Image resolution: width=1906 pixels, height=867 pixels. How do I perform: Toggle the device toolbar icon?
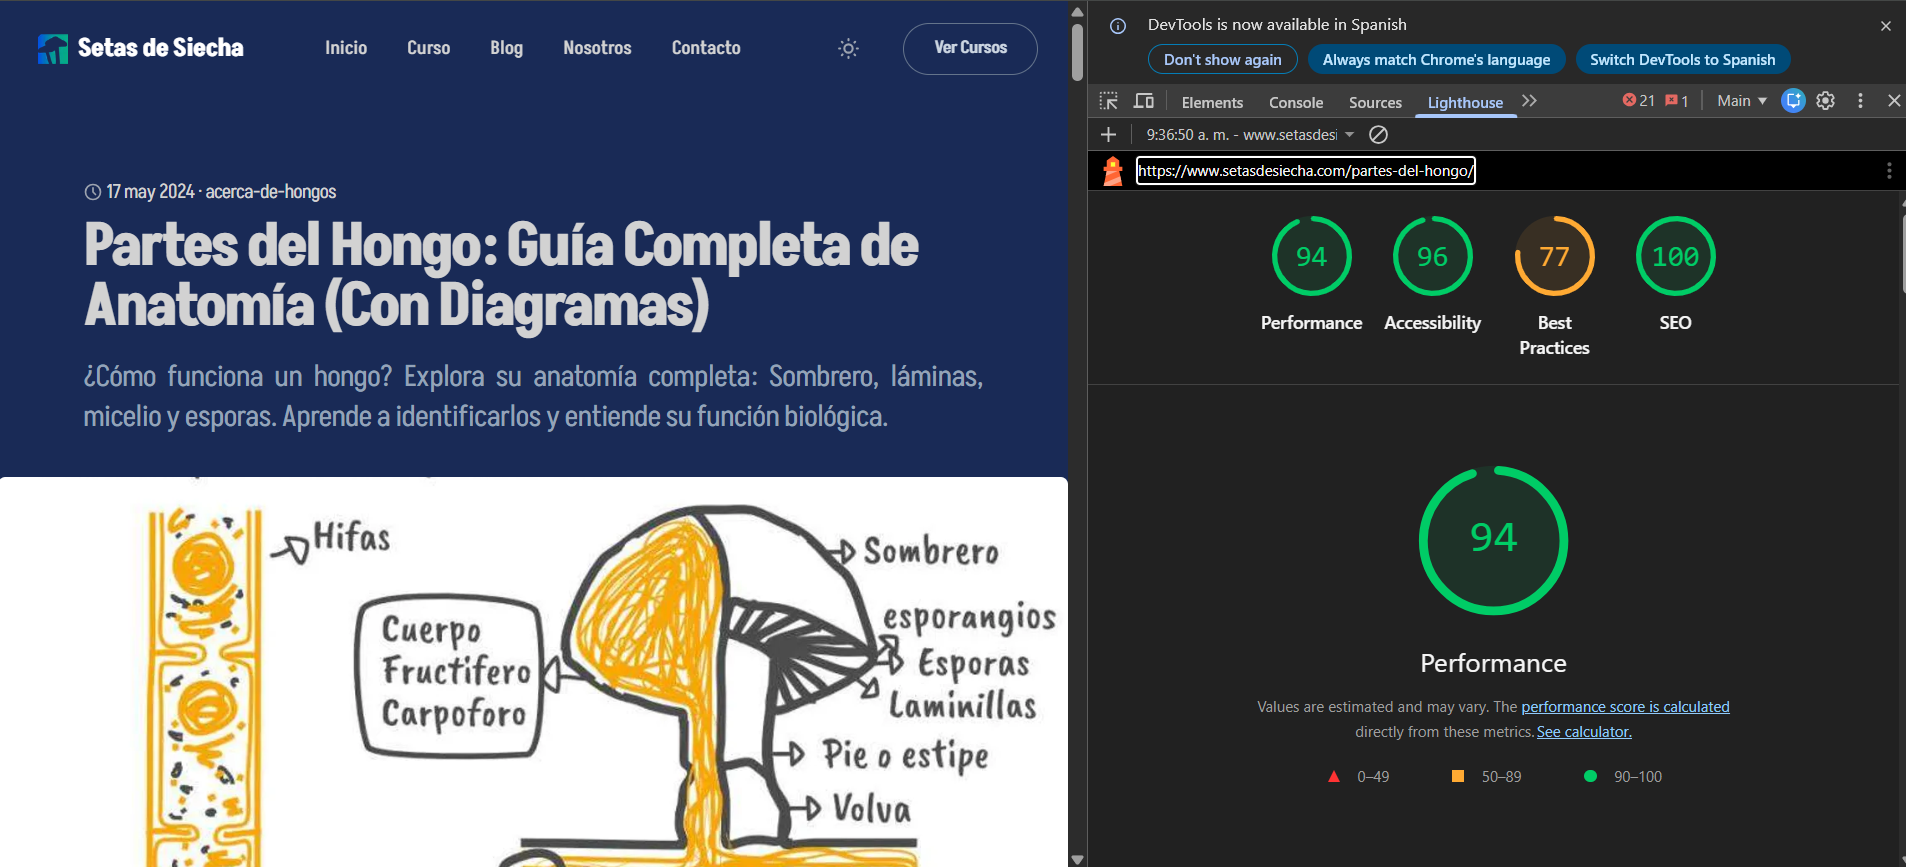click(x=1144, y=101)
